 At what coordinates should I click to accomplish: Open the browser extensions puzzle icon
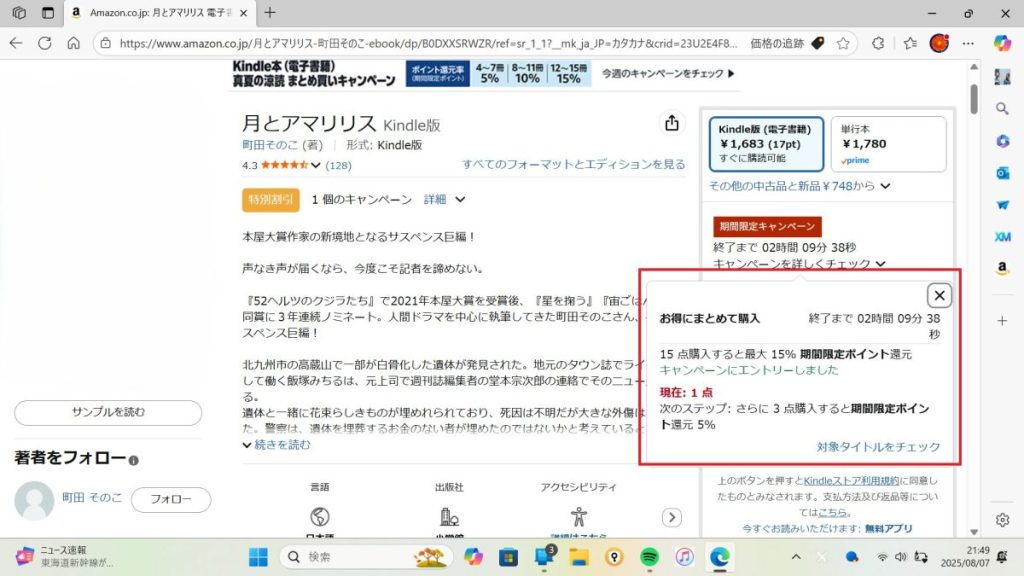tap(878, 43)
